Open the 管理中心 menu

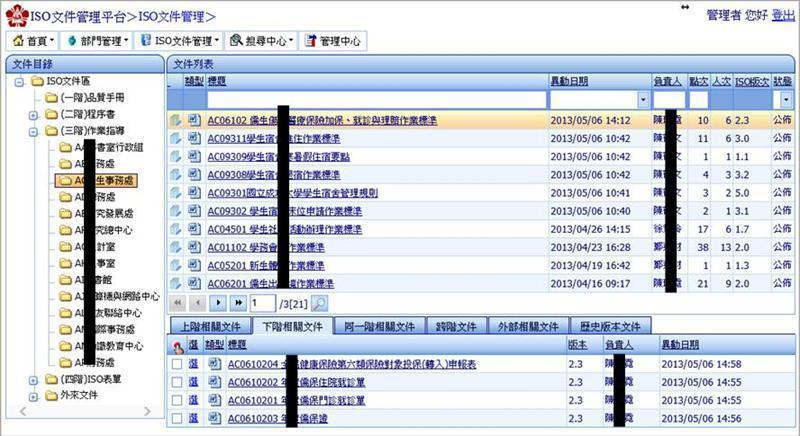click(333, 41)
